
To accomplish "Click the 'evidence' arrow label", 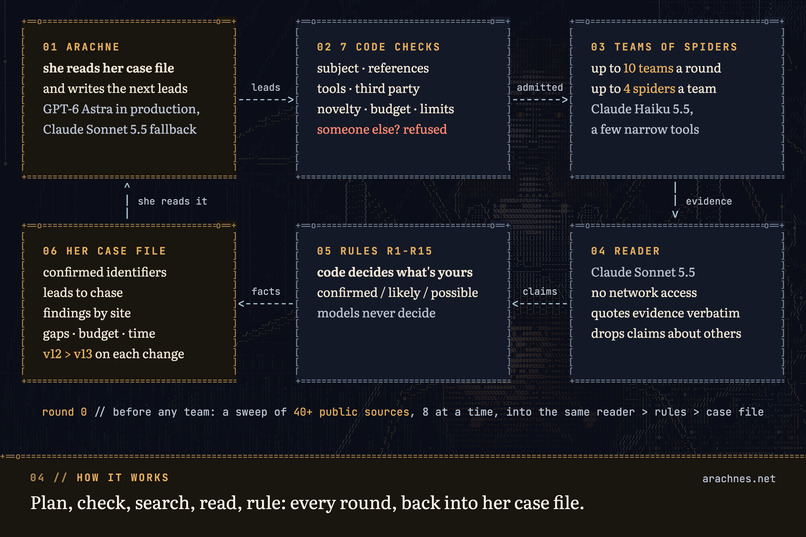I will pyautogui.click(x=709, y=201).
